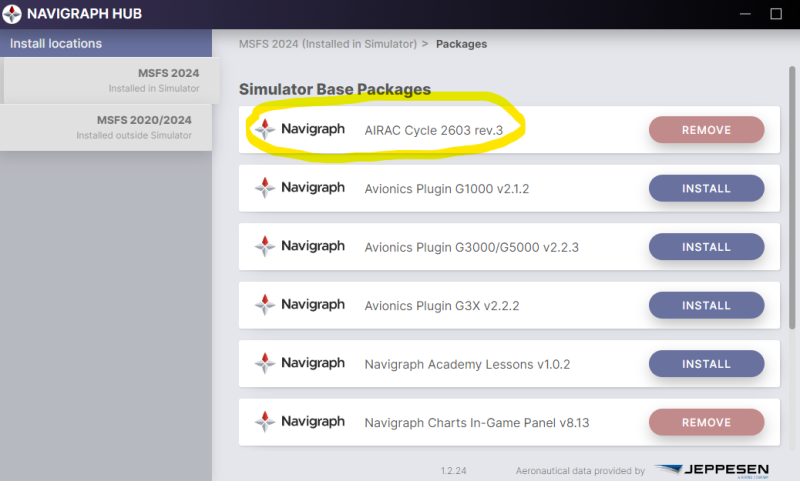The height and width of the screenshot is (481, 800).
Task: Click the Packages breadcrumb item
Action: pyautogui.click(x=461, y=44)
